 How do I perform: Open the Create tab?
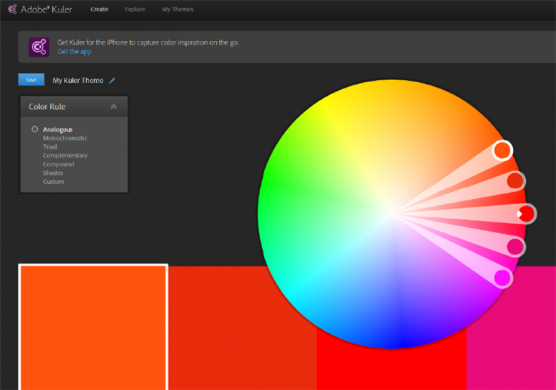pos(99,9)
